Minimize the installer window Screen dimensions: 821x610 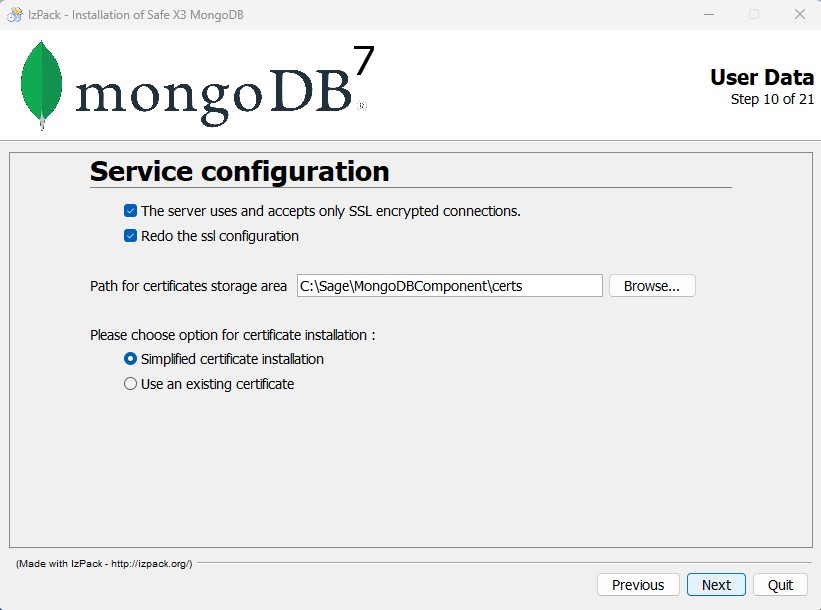coord(708,14)
